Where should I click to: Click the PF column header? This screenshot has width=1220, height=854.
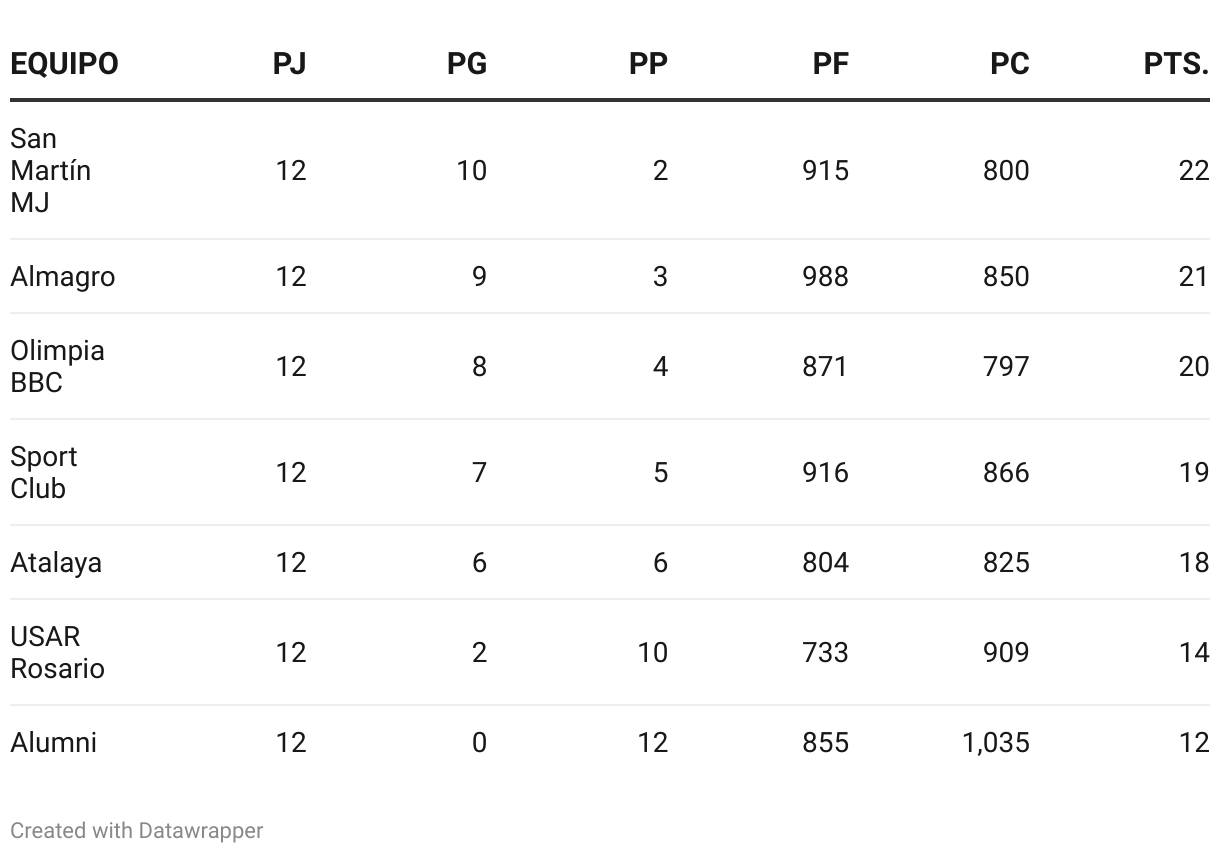[830, 64]
